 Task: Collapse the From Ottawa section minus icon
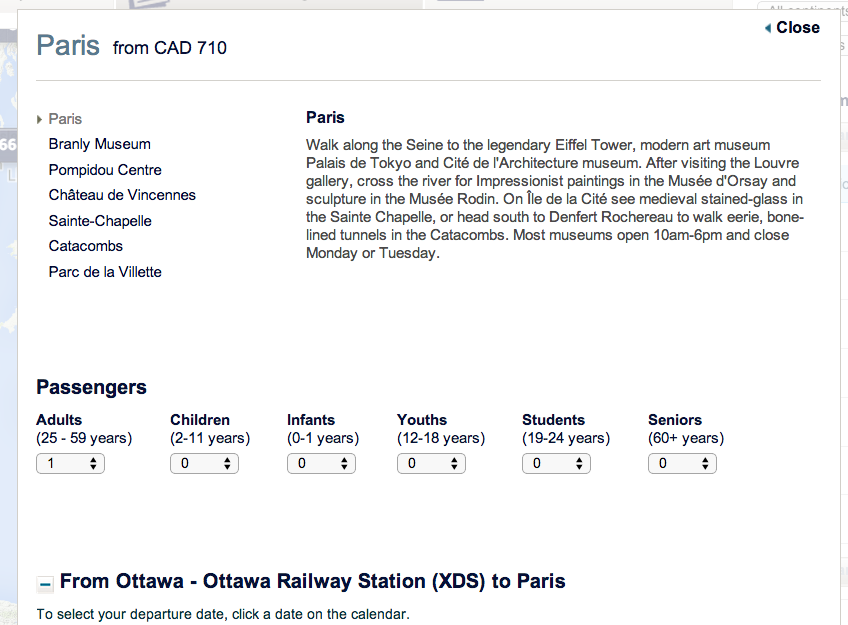coord(45,583)
